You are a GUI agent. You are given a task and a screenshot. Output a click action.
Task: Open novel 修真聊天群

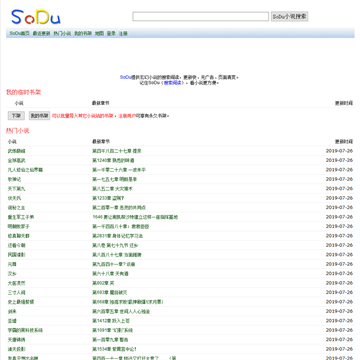click(19, 236)
